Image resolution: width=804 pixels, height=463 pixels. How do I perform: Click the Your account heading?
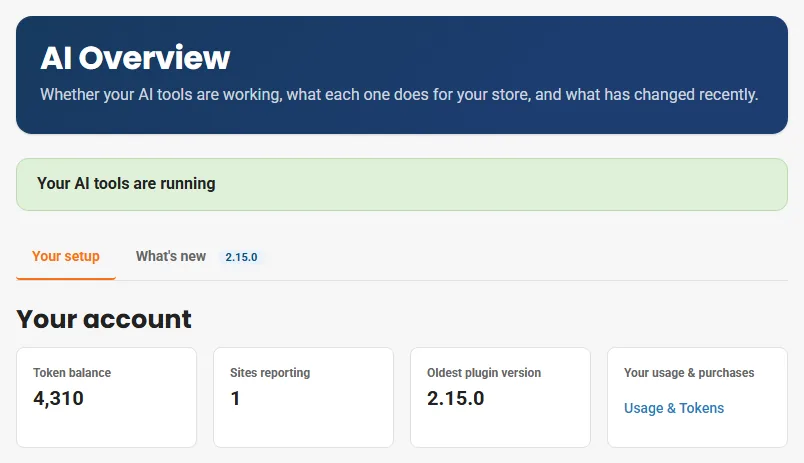tap(104, 319)
